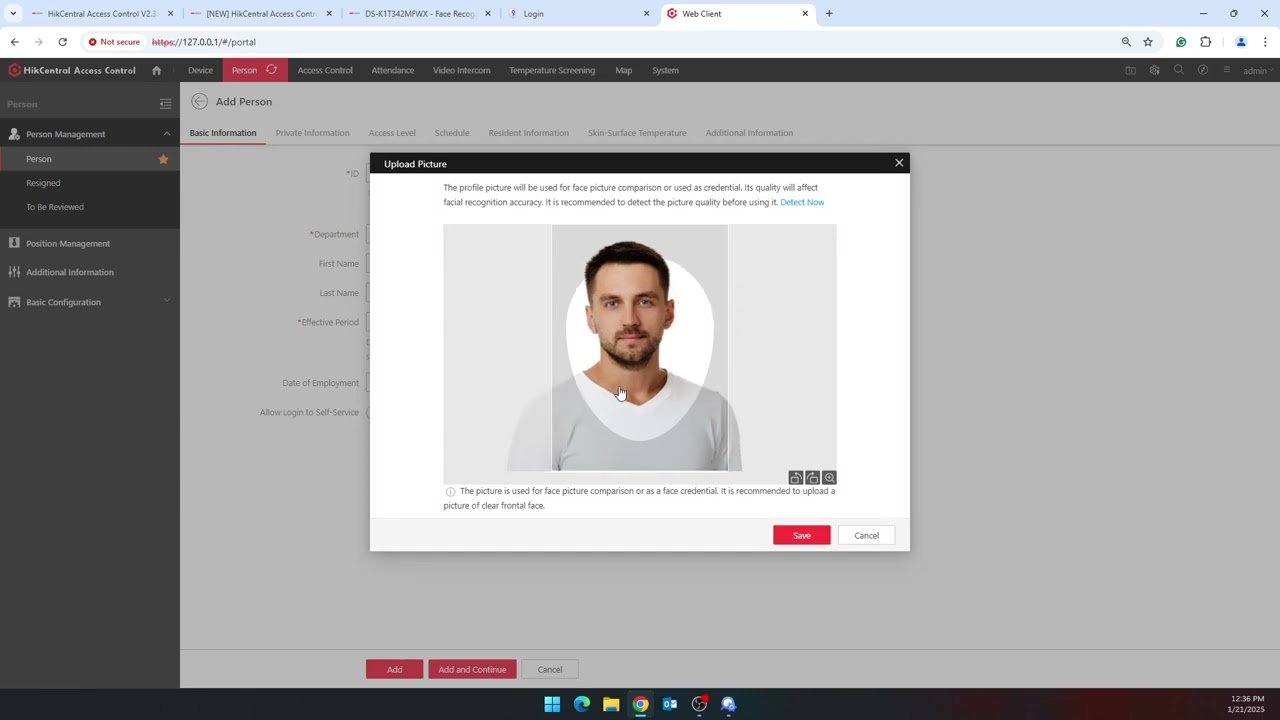Open the Device menu
The image size is (1280, 720).
point(200,70)
